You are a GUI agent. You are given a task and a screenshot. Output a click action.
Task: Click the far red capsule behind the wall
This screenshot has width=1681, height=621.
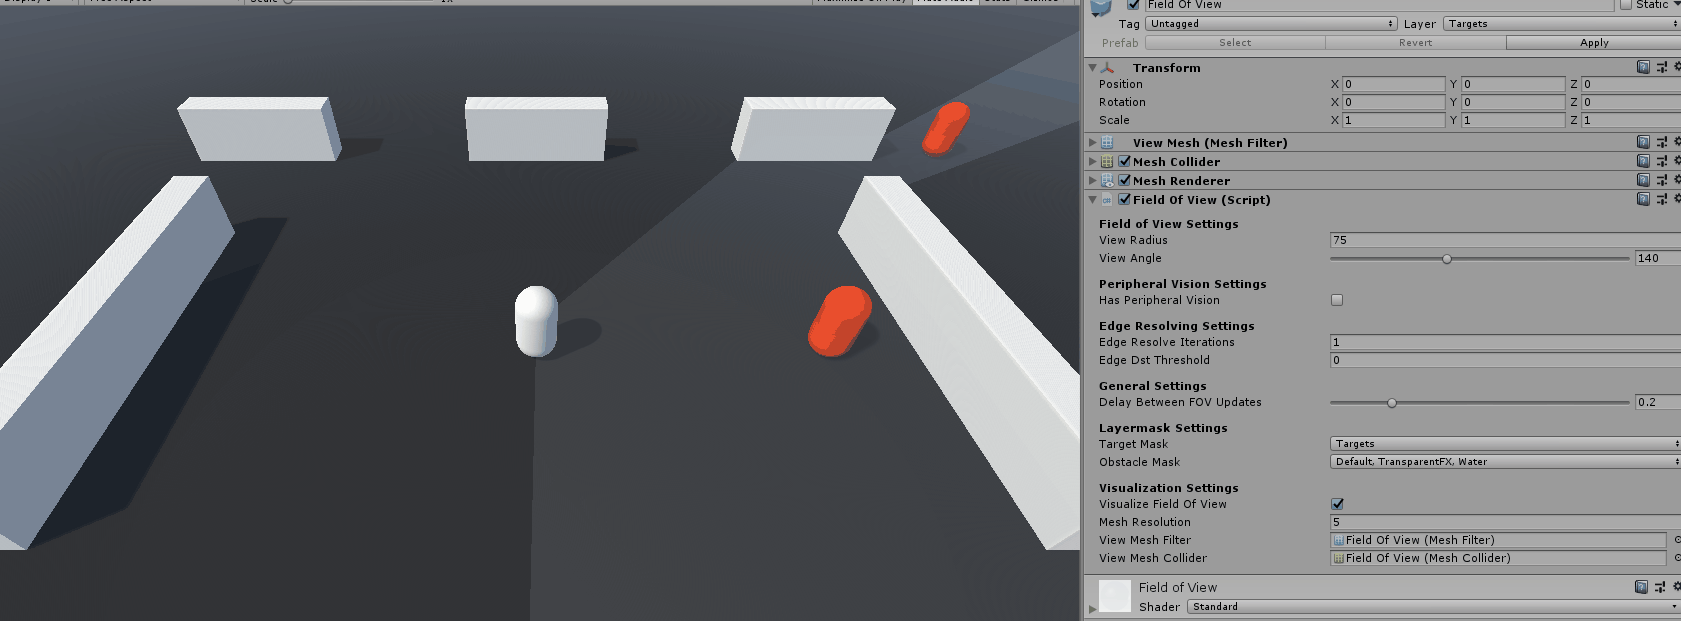(946, 128)
